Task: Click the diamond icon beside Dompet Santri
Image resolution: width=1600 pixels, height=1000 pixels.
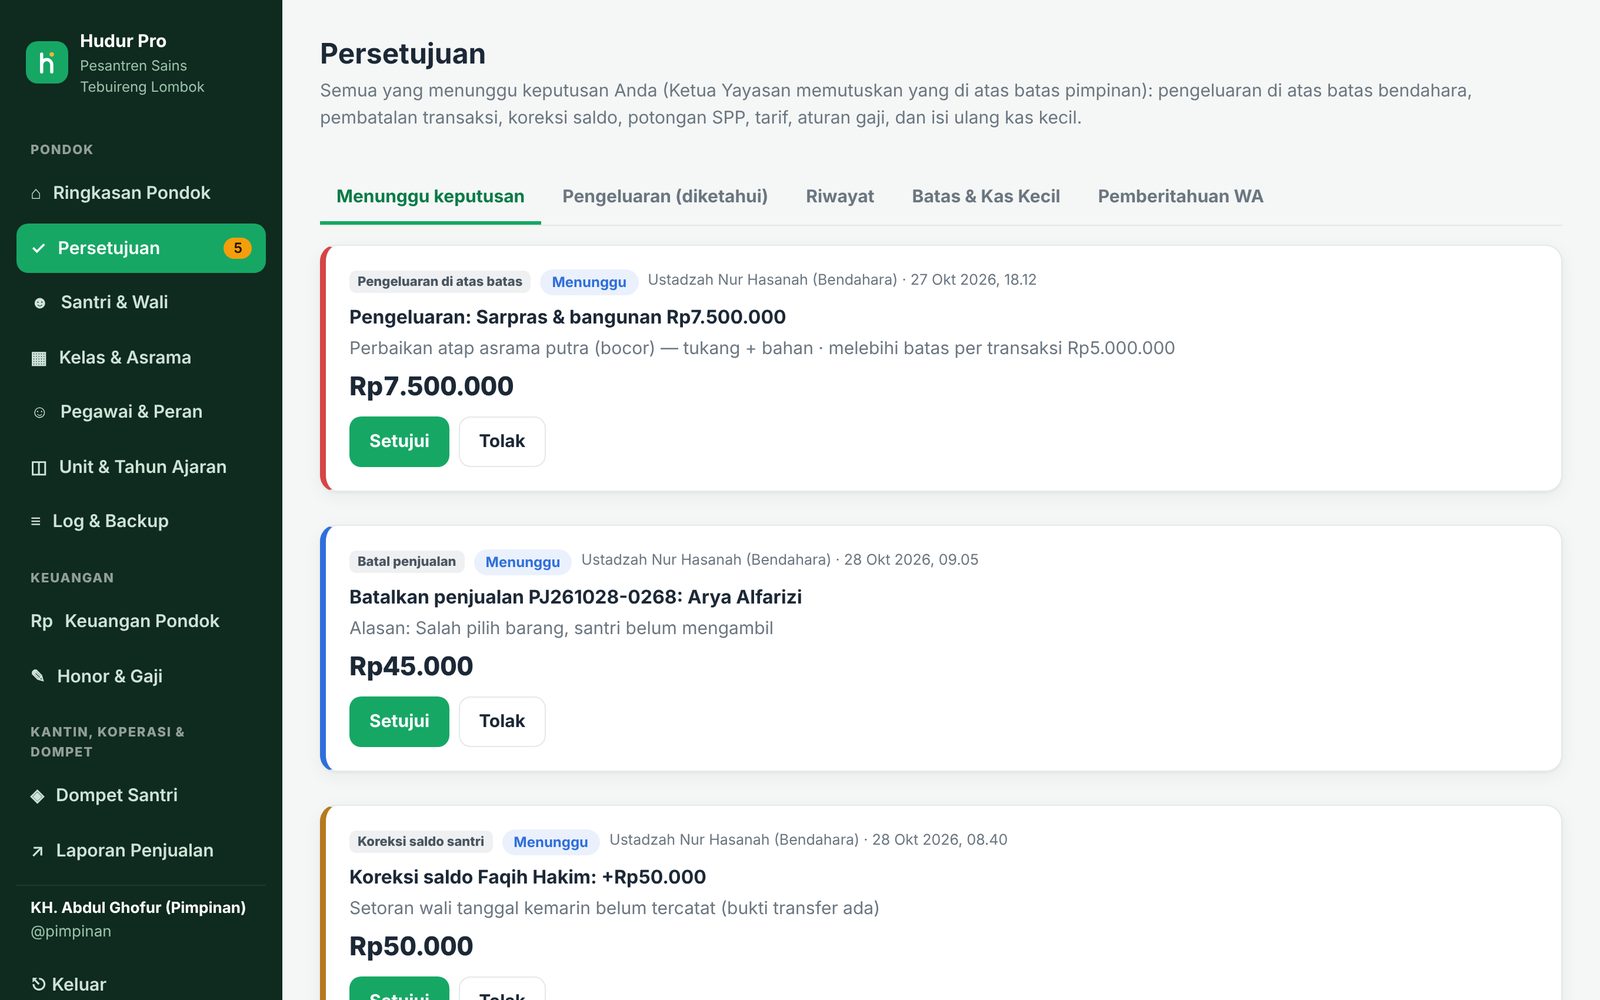Action: 37,796
